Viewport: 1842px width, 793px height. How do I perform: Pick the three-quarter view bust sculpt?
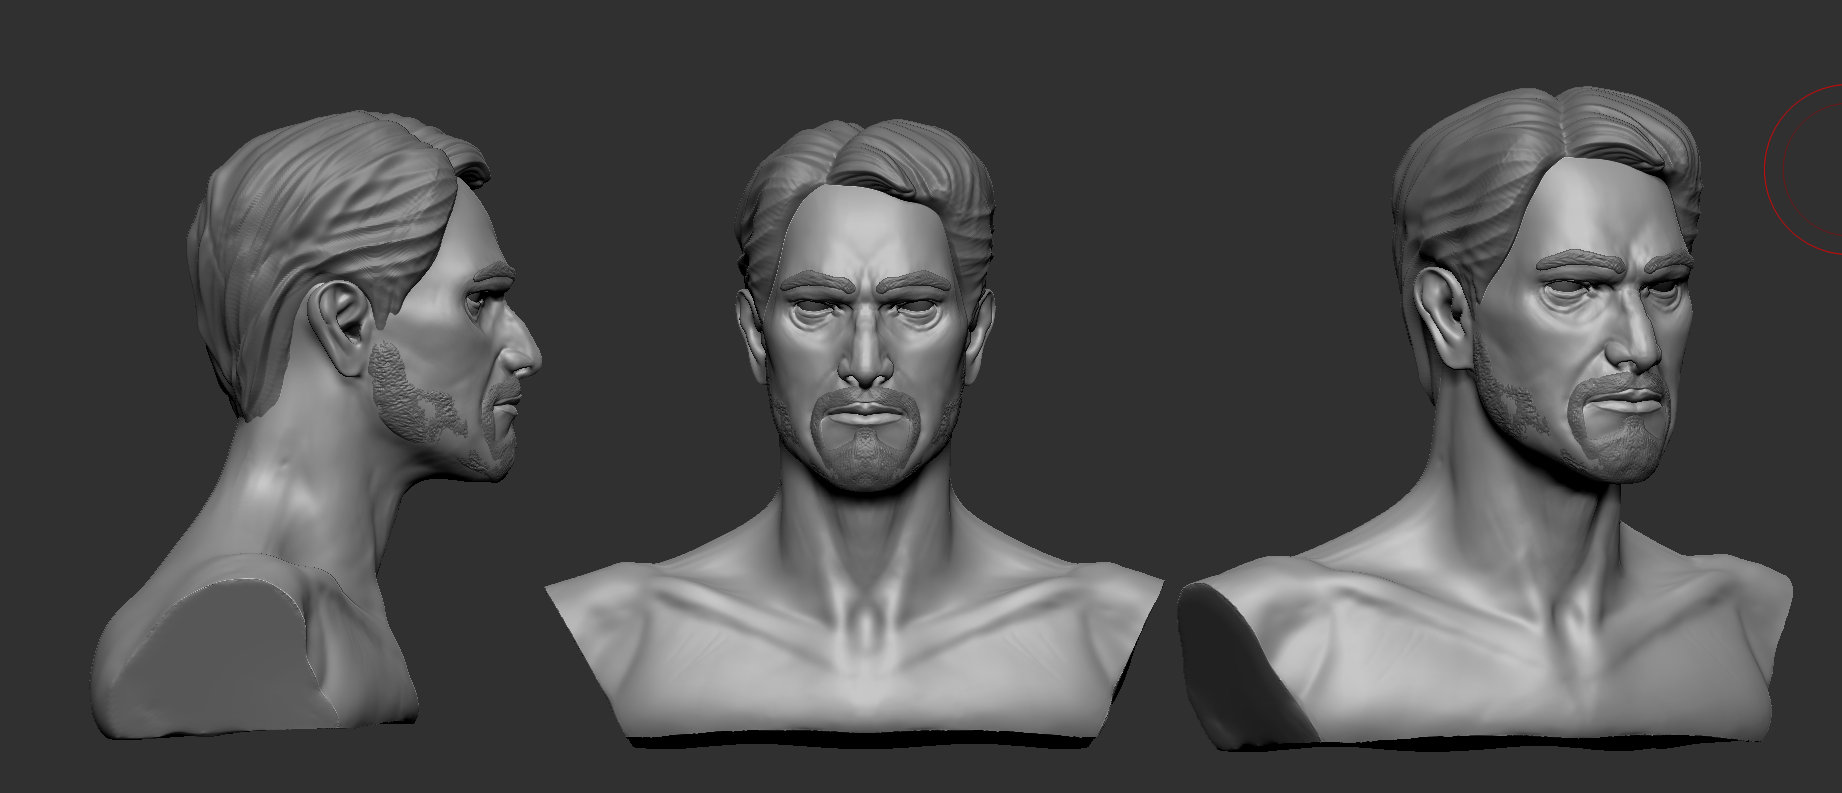pos(1486,420)
